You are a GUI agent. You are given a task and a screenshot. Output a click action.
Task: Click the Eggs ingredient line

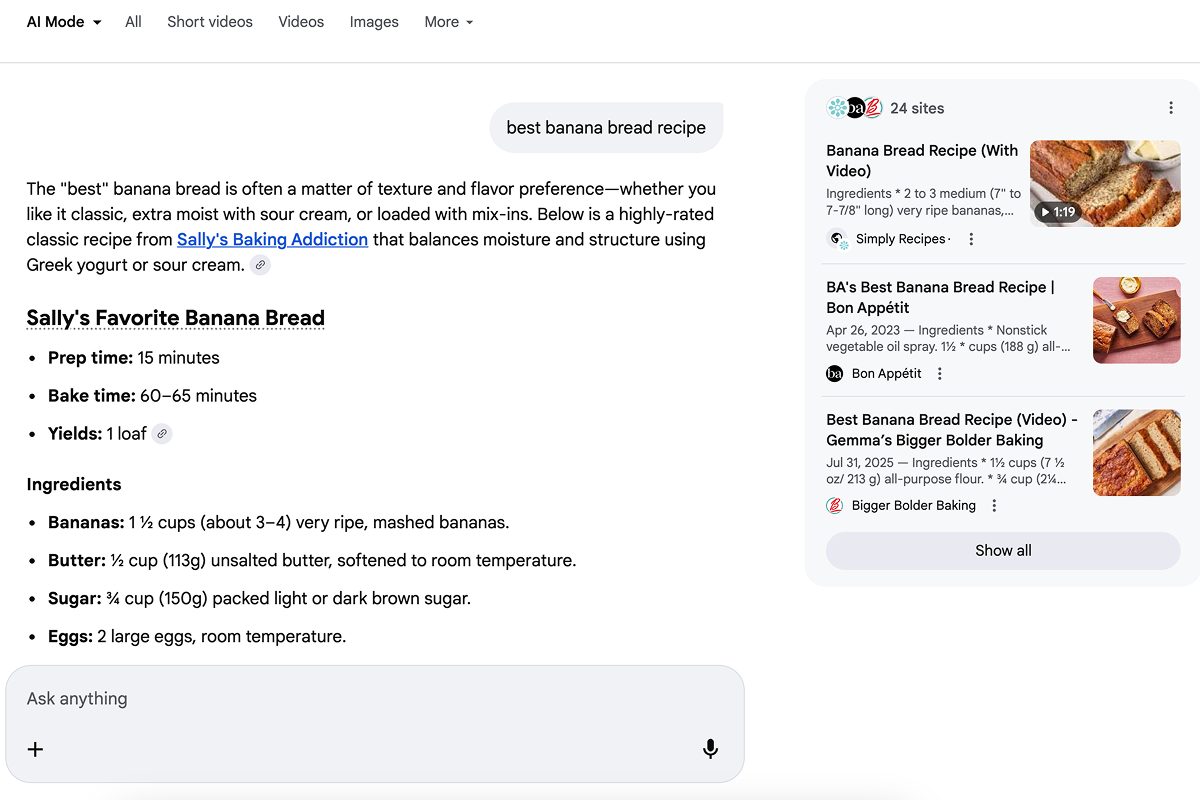click(197, 637)
